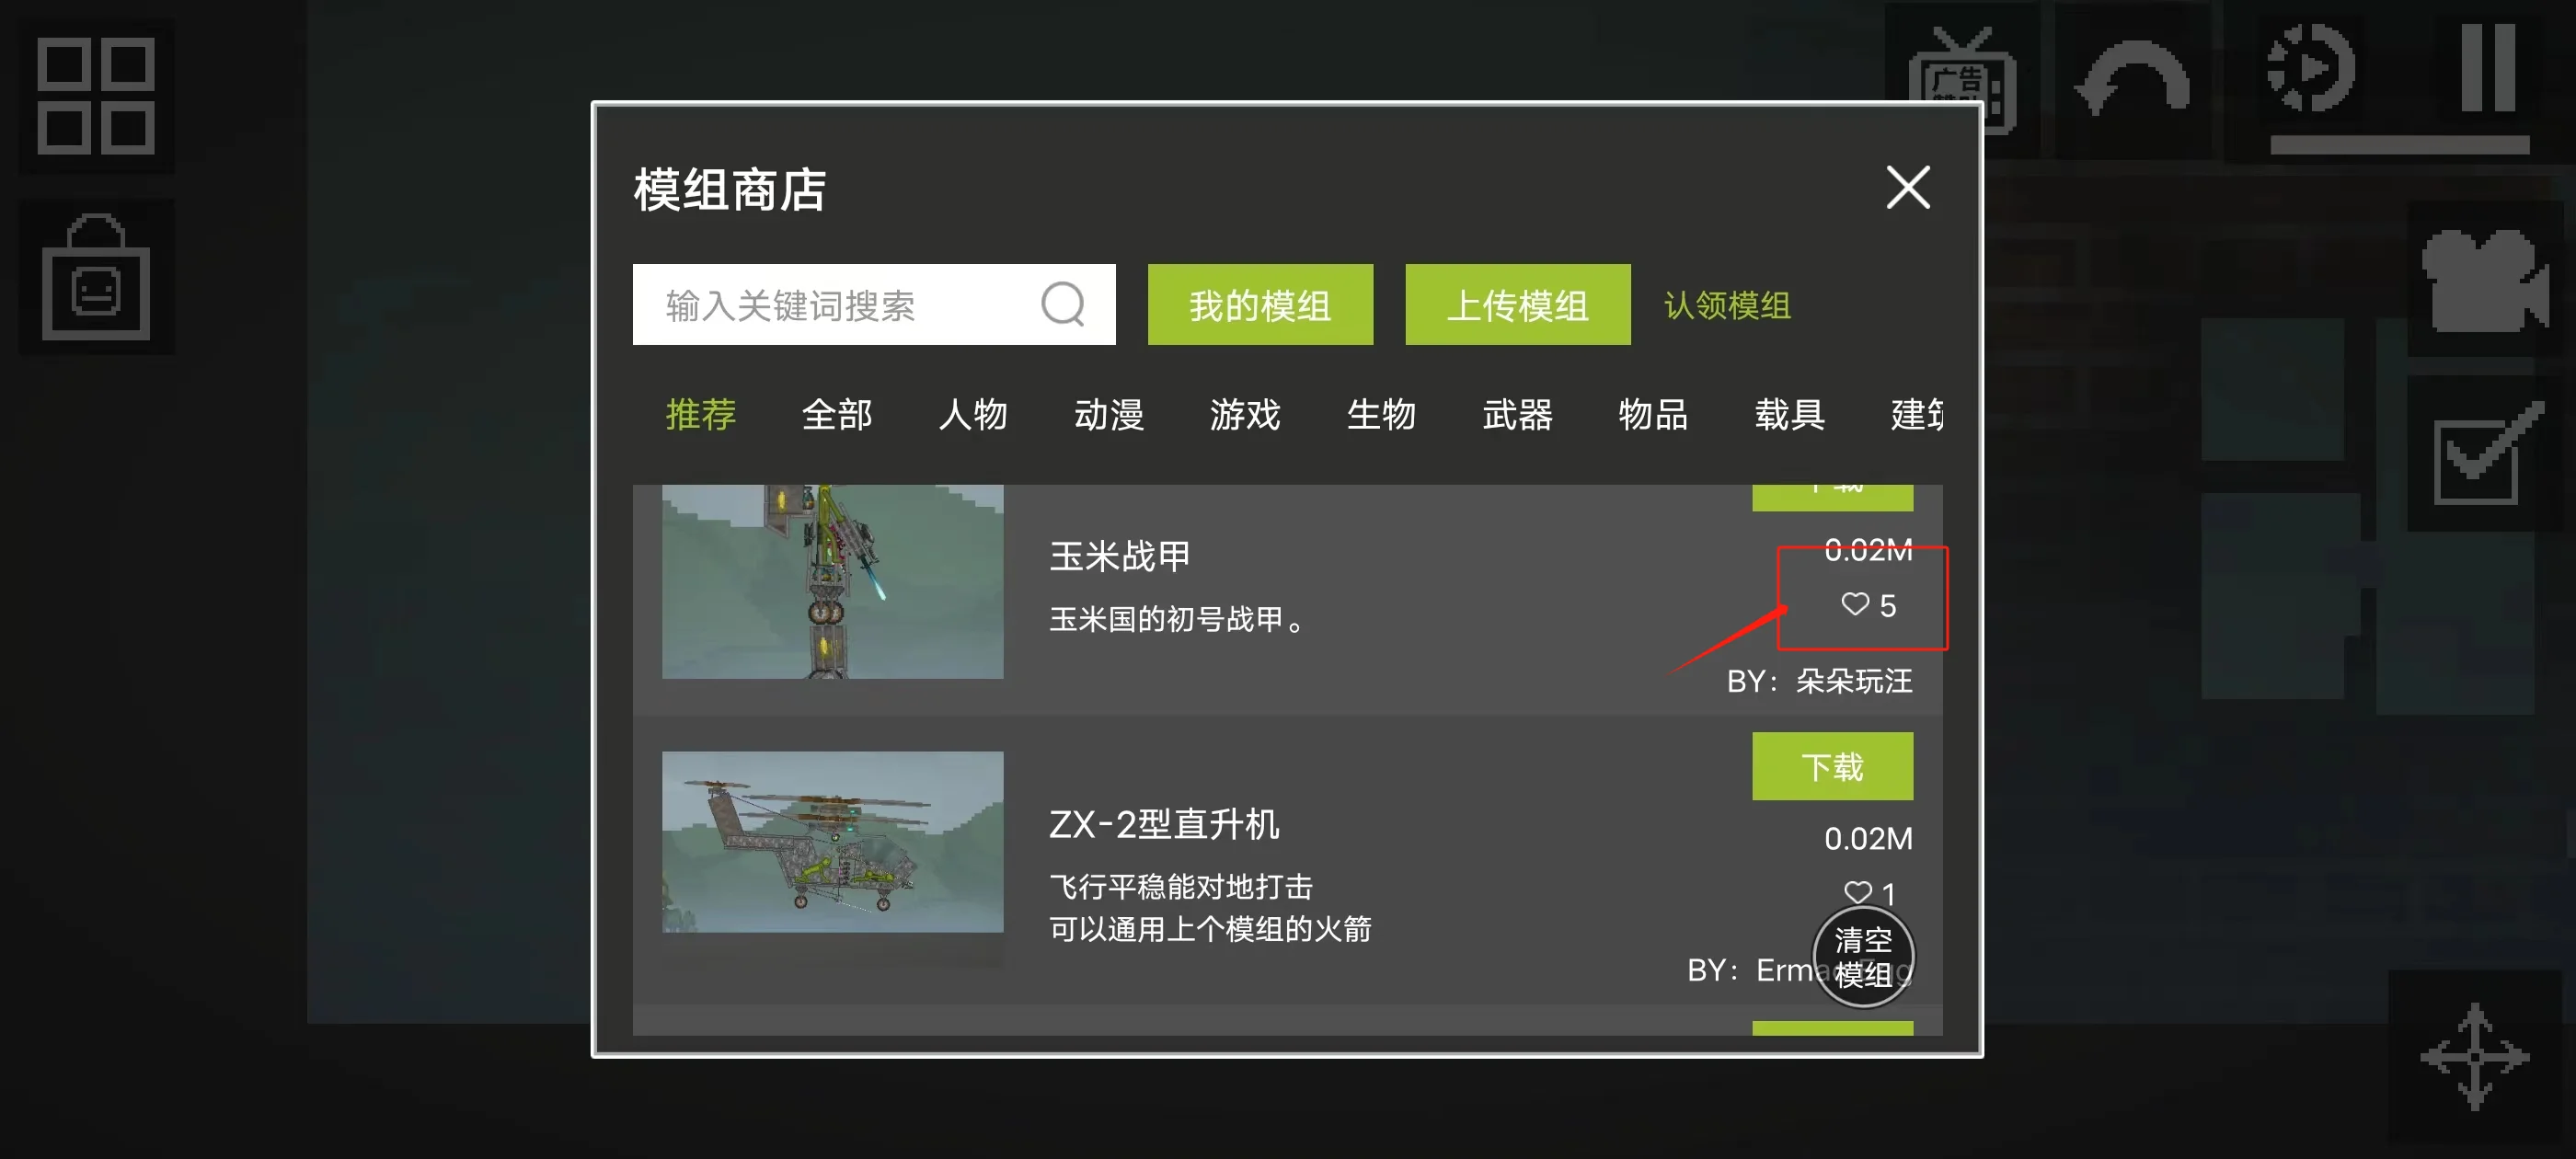Open the 载具 category tab
The image size is (2576, 1159).
point(1789,414)
